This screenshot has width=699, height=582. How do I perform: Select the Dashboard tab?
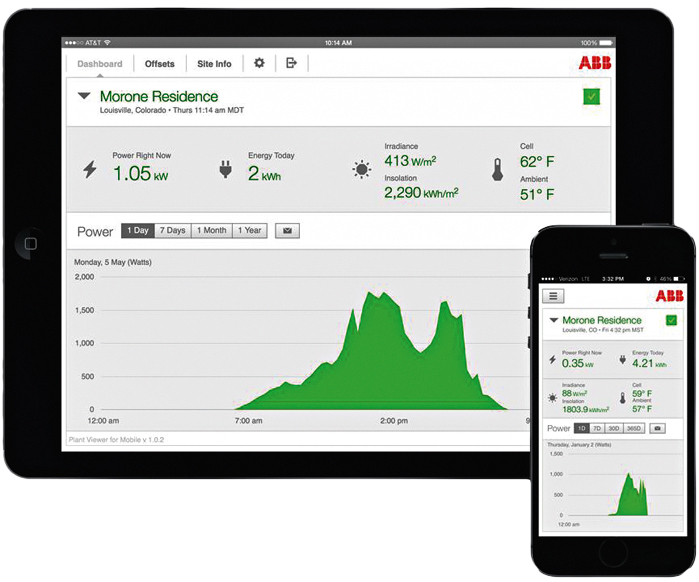coord(100,64)
